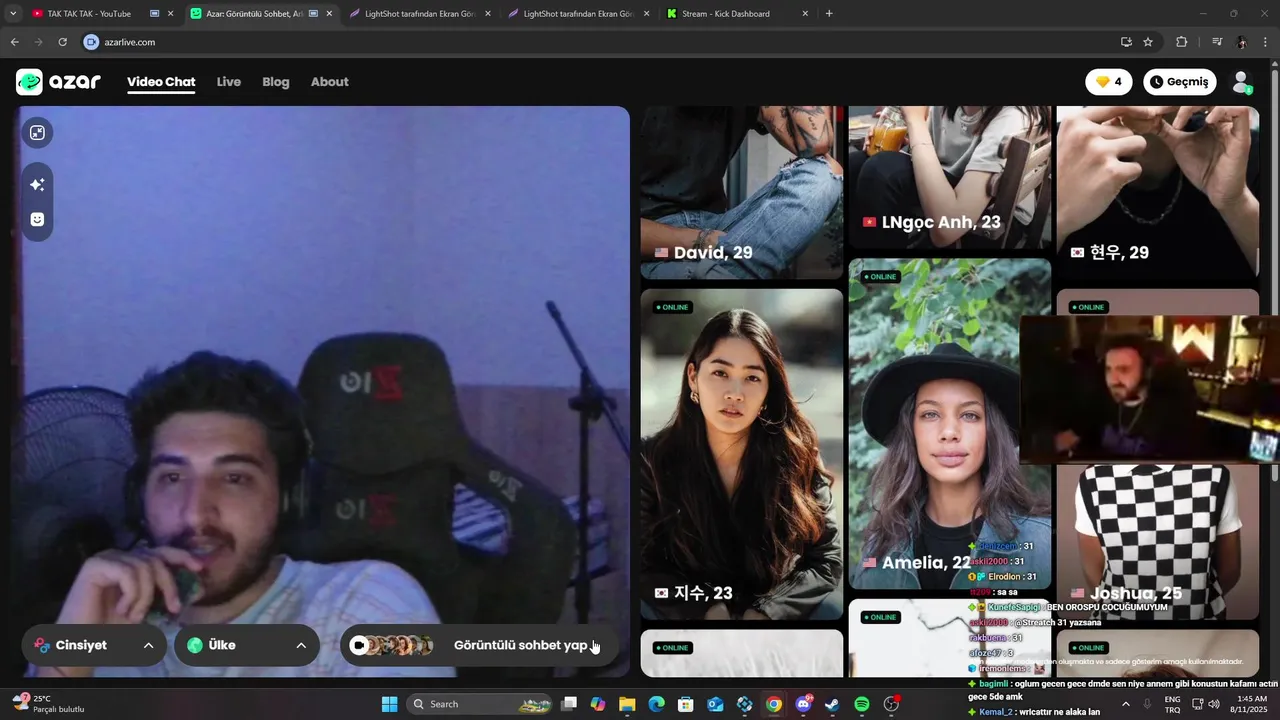Switch to the Live tab
1280x720 pixels.
(x=229, y=82)
